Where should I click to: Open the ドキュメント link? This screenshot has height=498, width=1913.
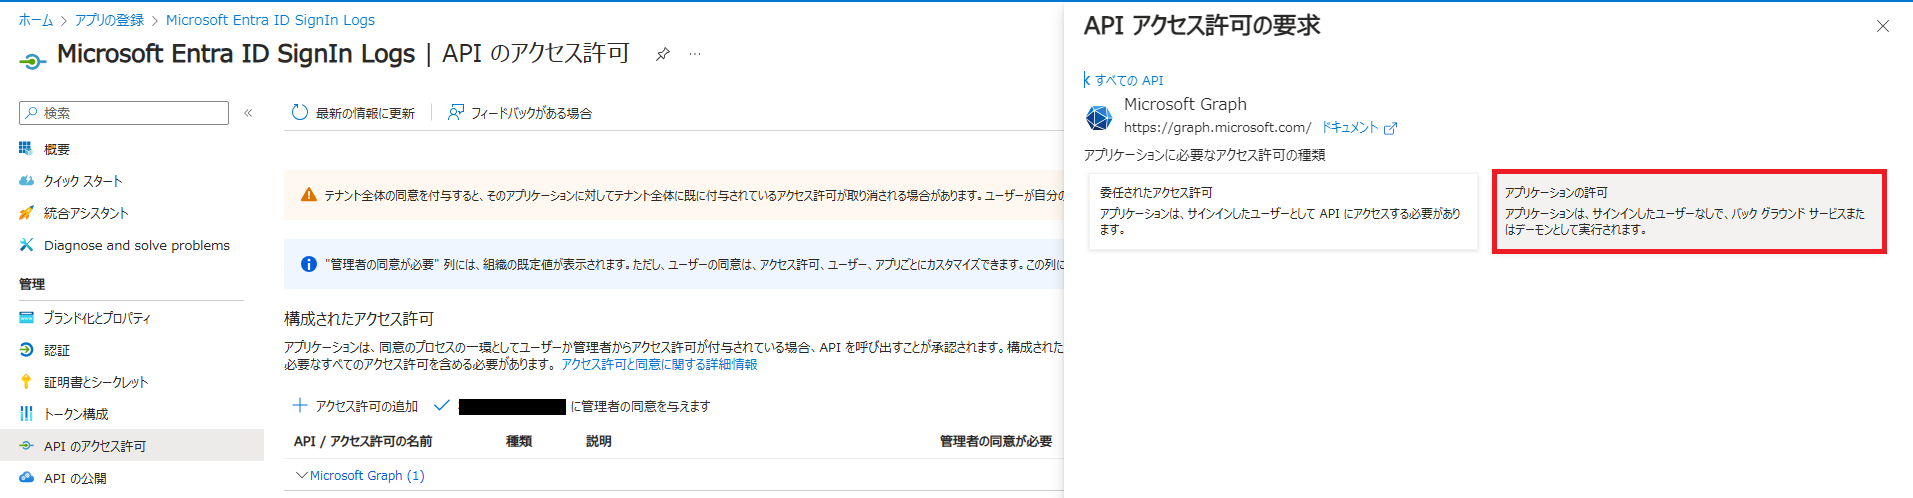(1350, 127)
